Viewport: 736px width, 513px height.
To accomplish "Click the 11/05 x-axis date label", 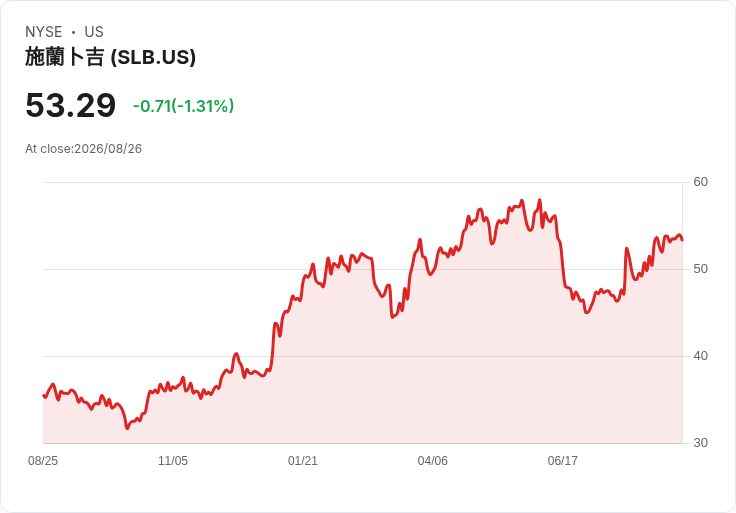I will 173,461.
